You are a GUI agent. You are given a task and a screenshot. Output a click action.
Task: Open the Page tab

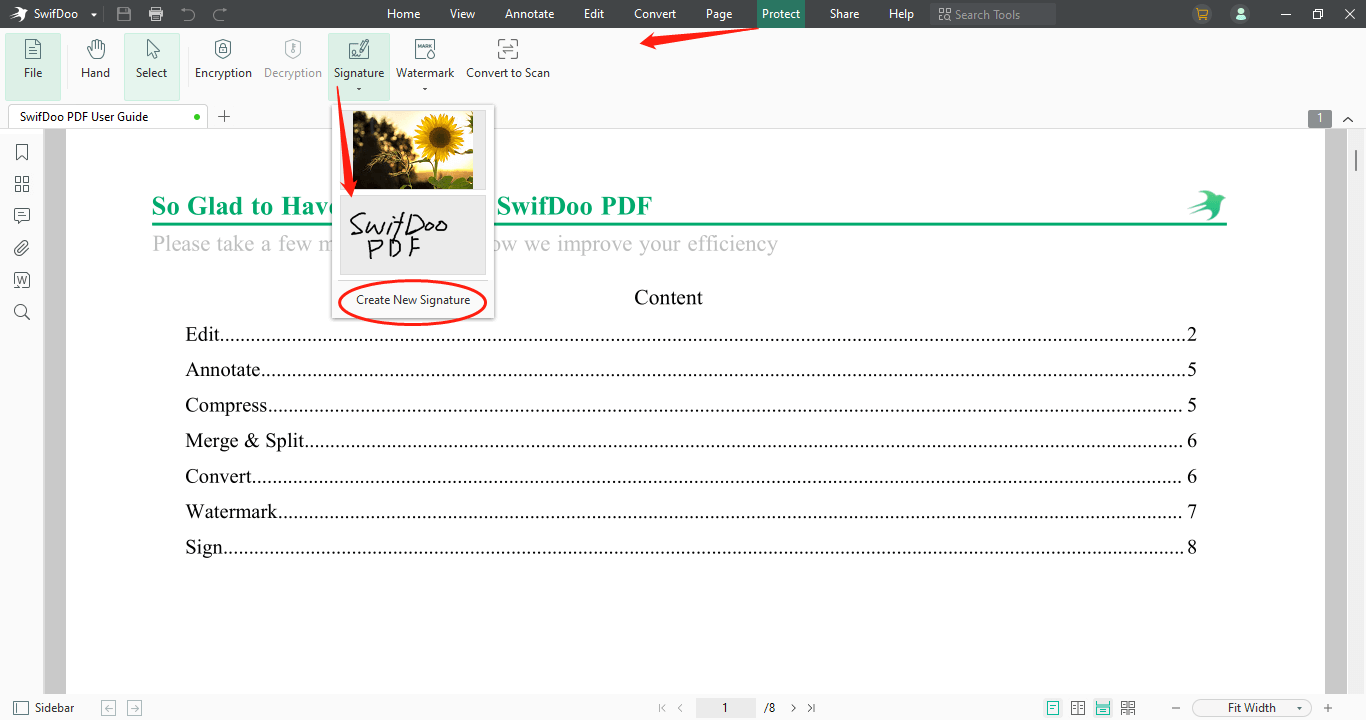coord(719,14)
